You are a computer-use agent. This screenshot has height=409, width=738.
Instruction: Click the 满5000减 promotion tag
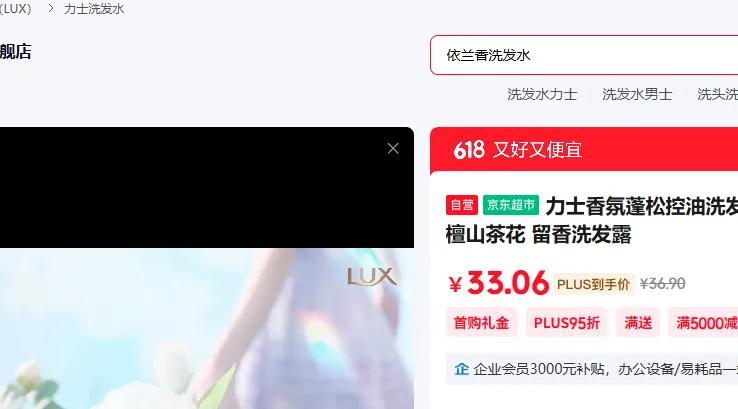pos(703,322)
